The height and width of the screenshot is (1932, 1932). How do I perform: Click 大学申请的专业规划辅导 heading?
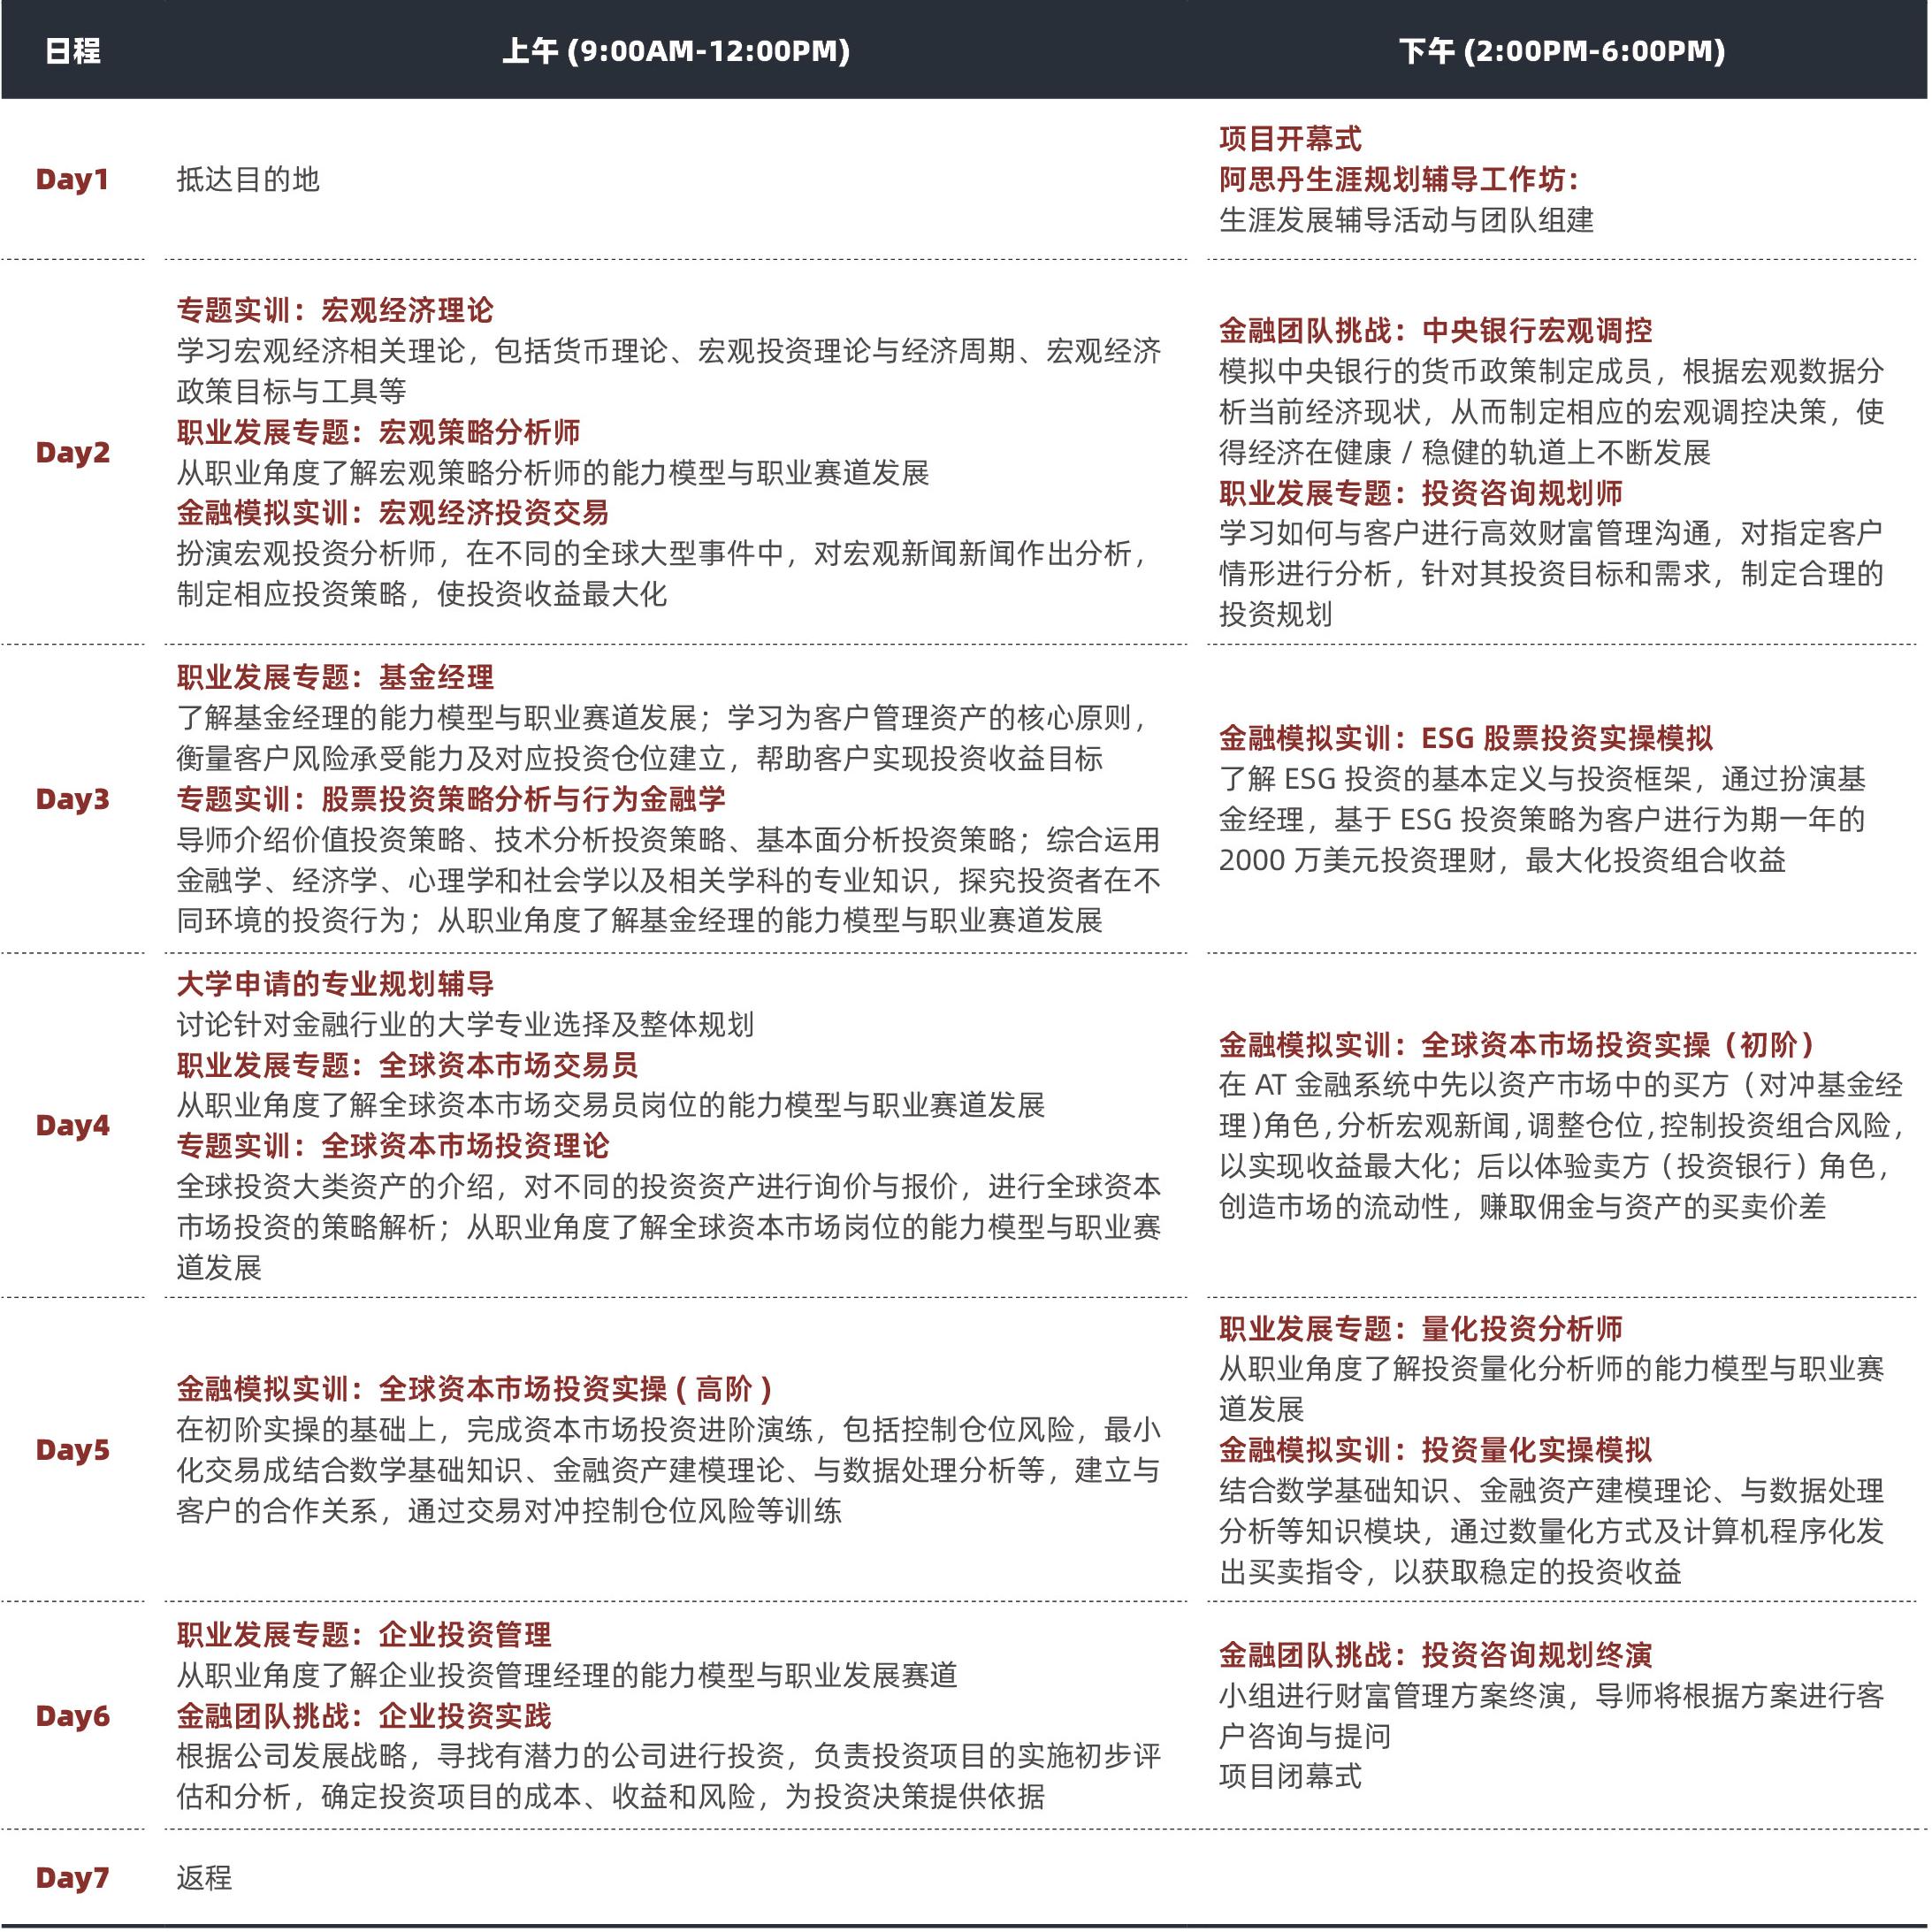pos(335,984)
